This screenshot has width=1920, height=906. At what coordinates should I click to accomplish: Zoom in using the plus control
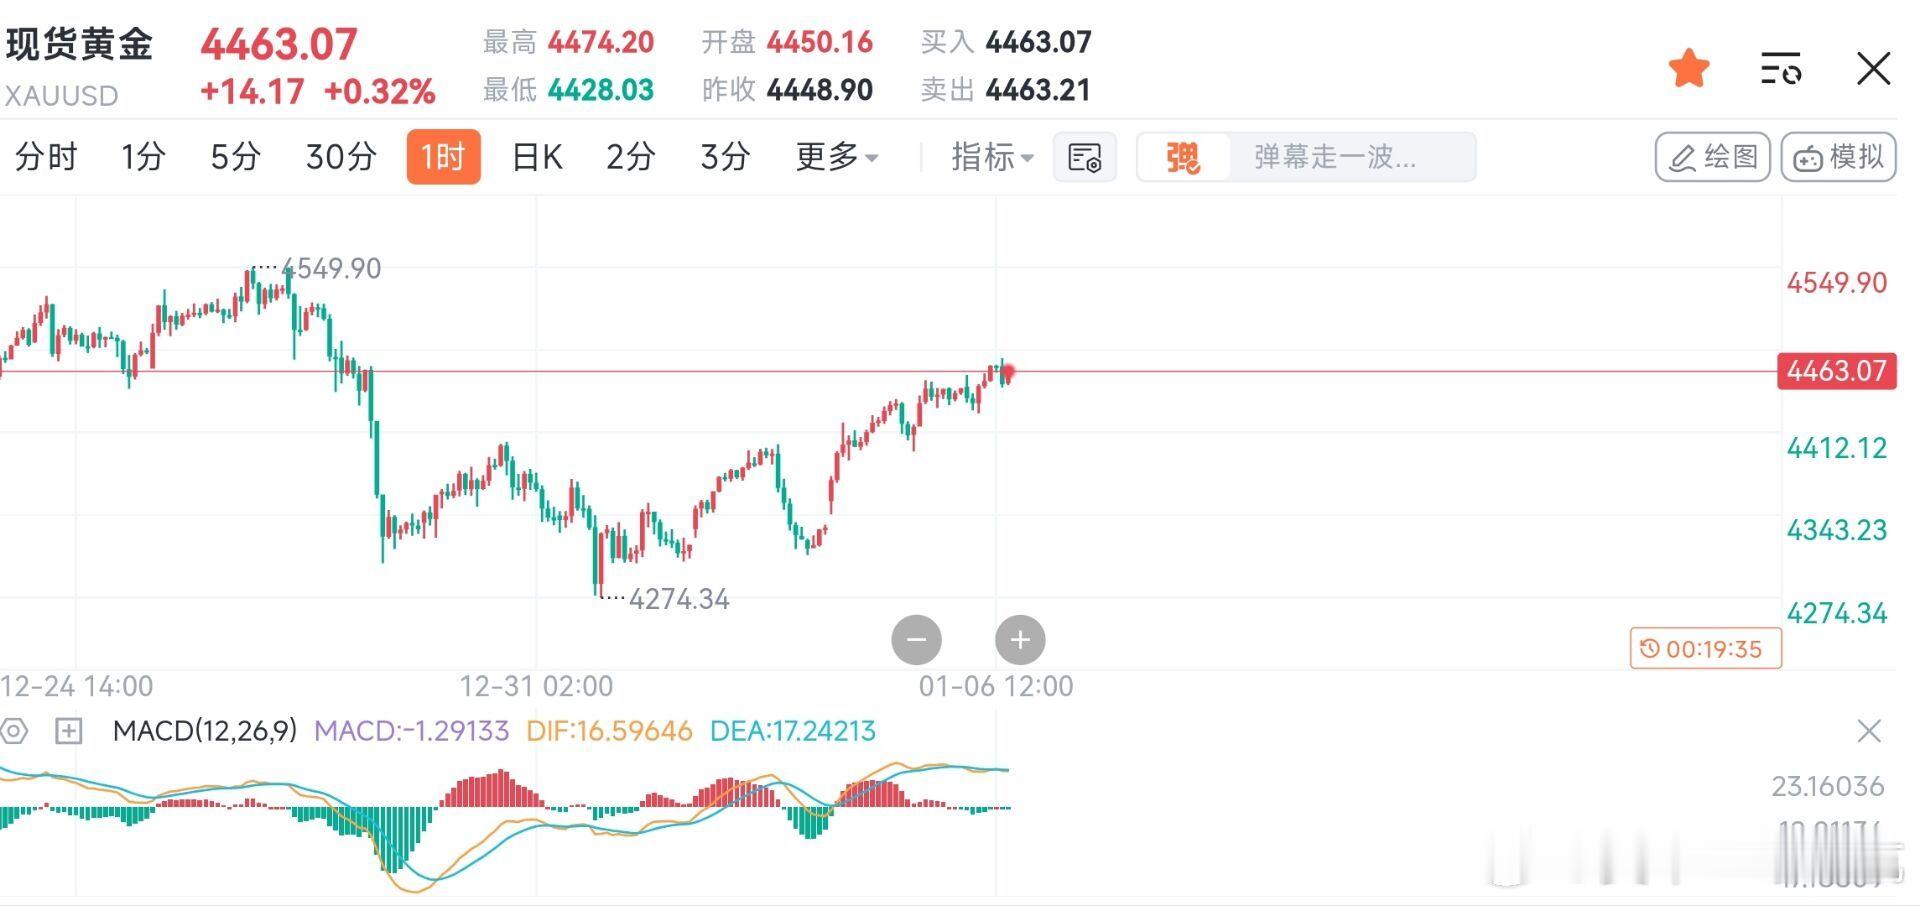(1020, 640)
